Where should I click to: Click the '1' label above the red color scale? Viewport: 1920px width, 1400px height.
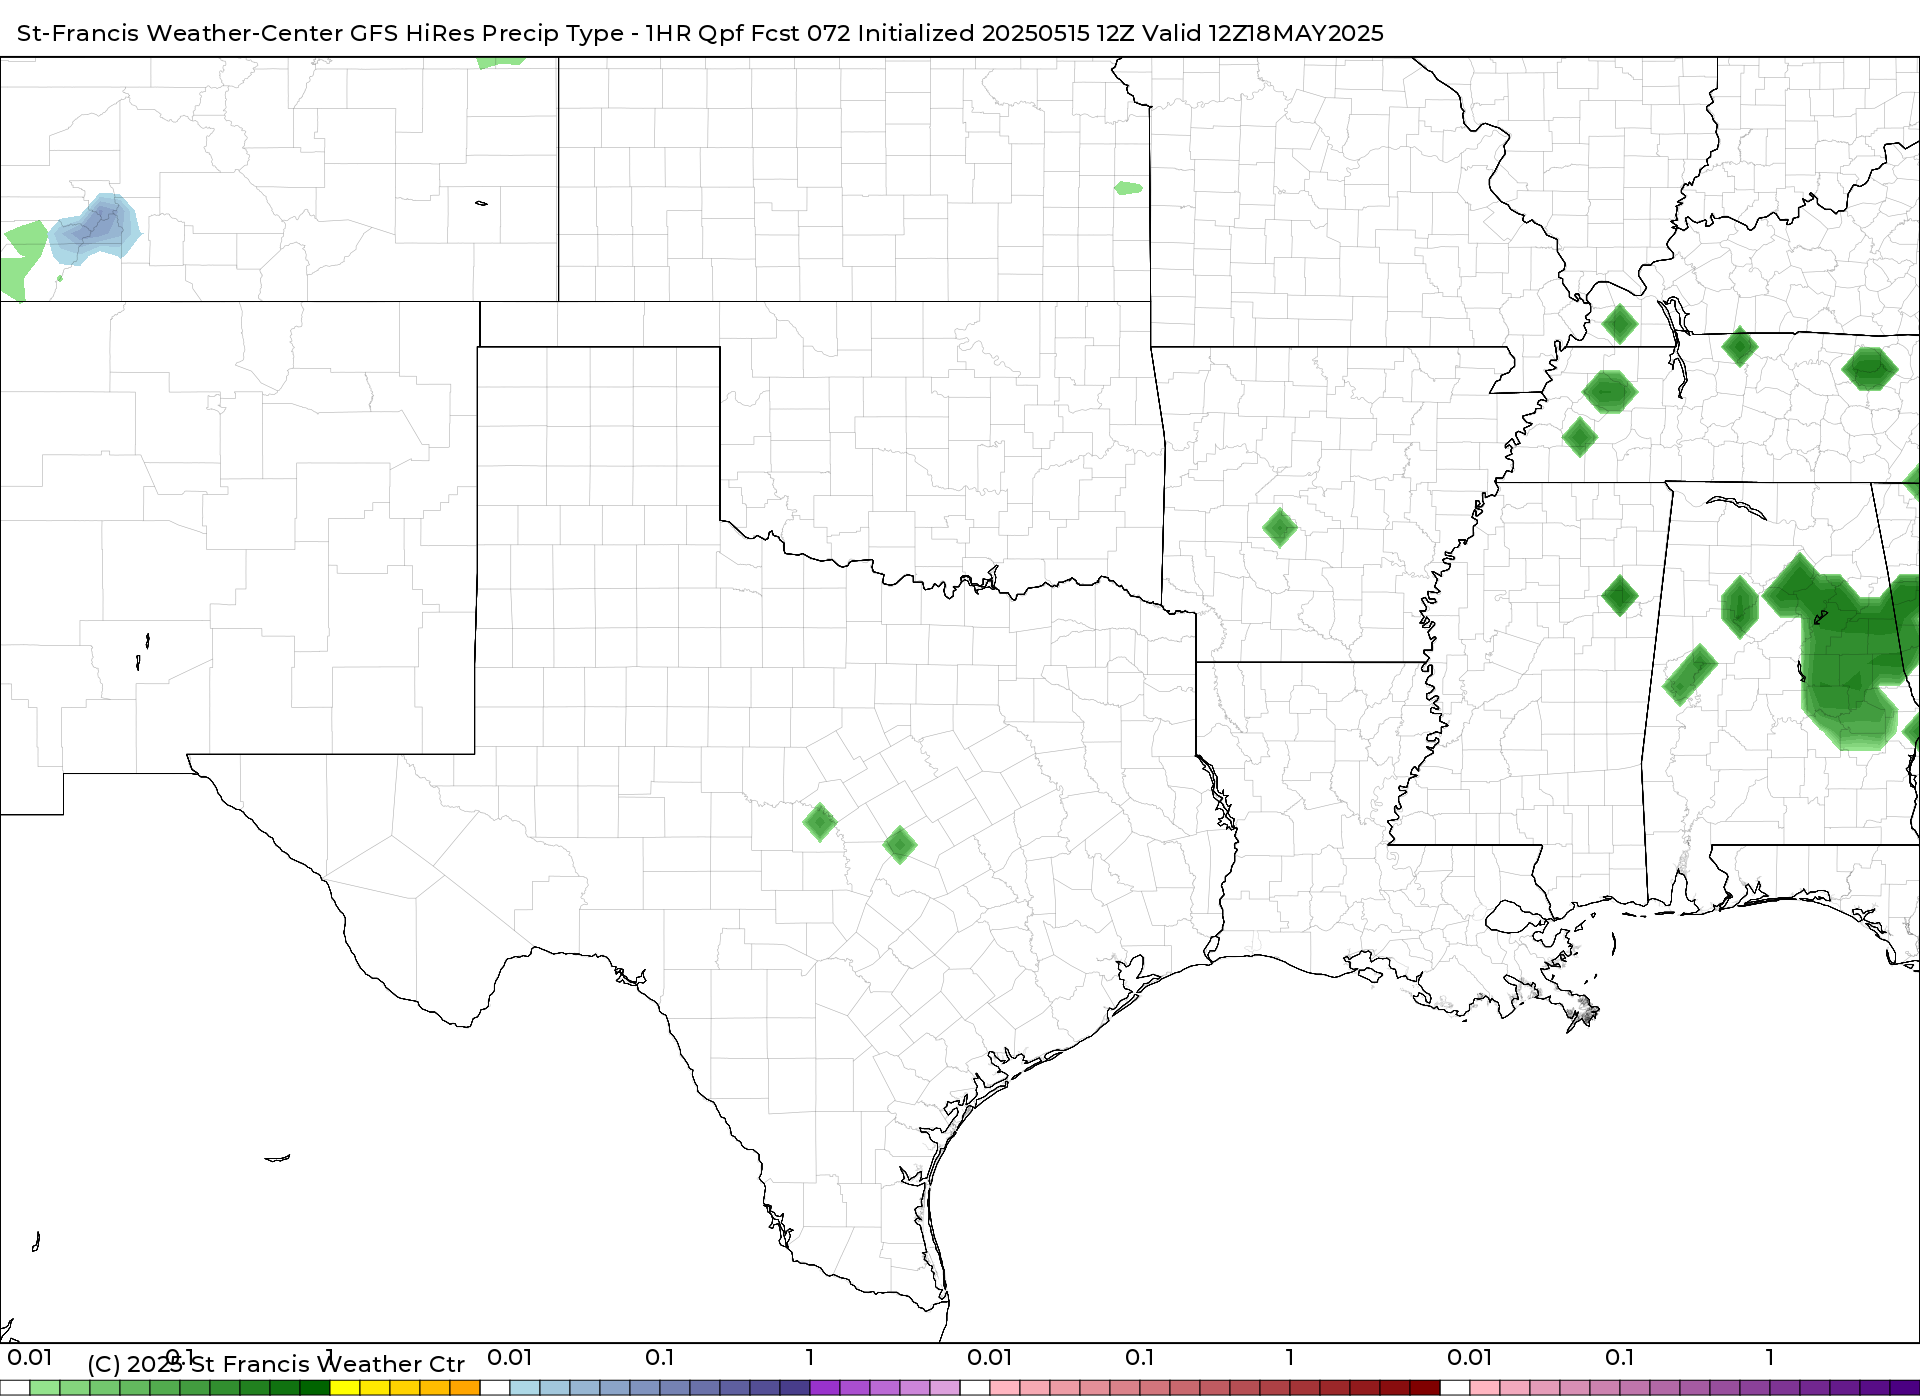[x=1290, y=1357]
